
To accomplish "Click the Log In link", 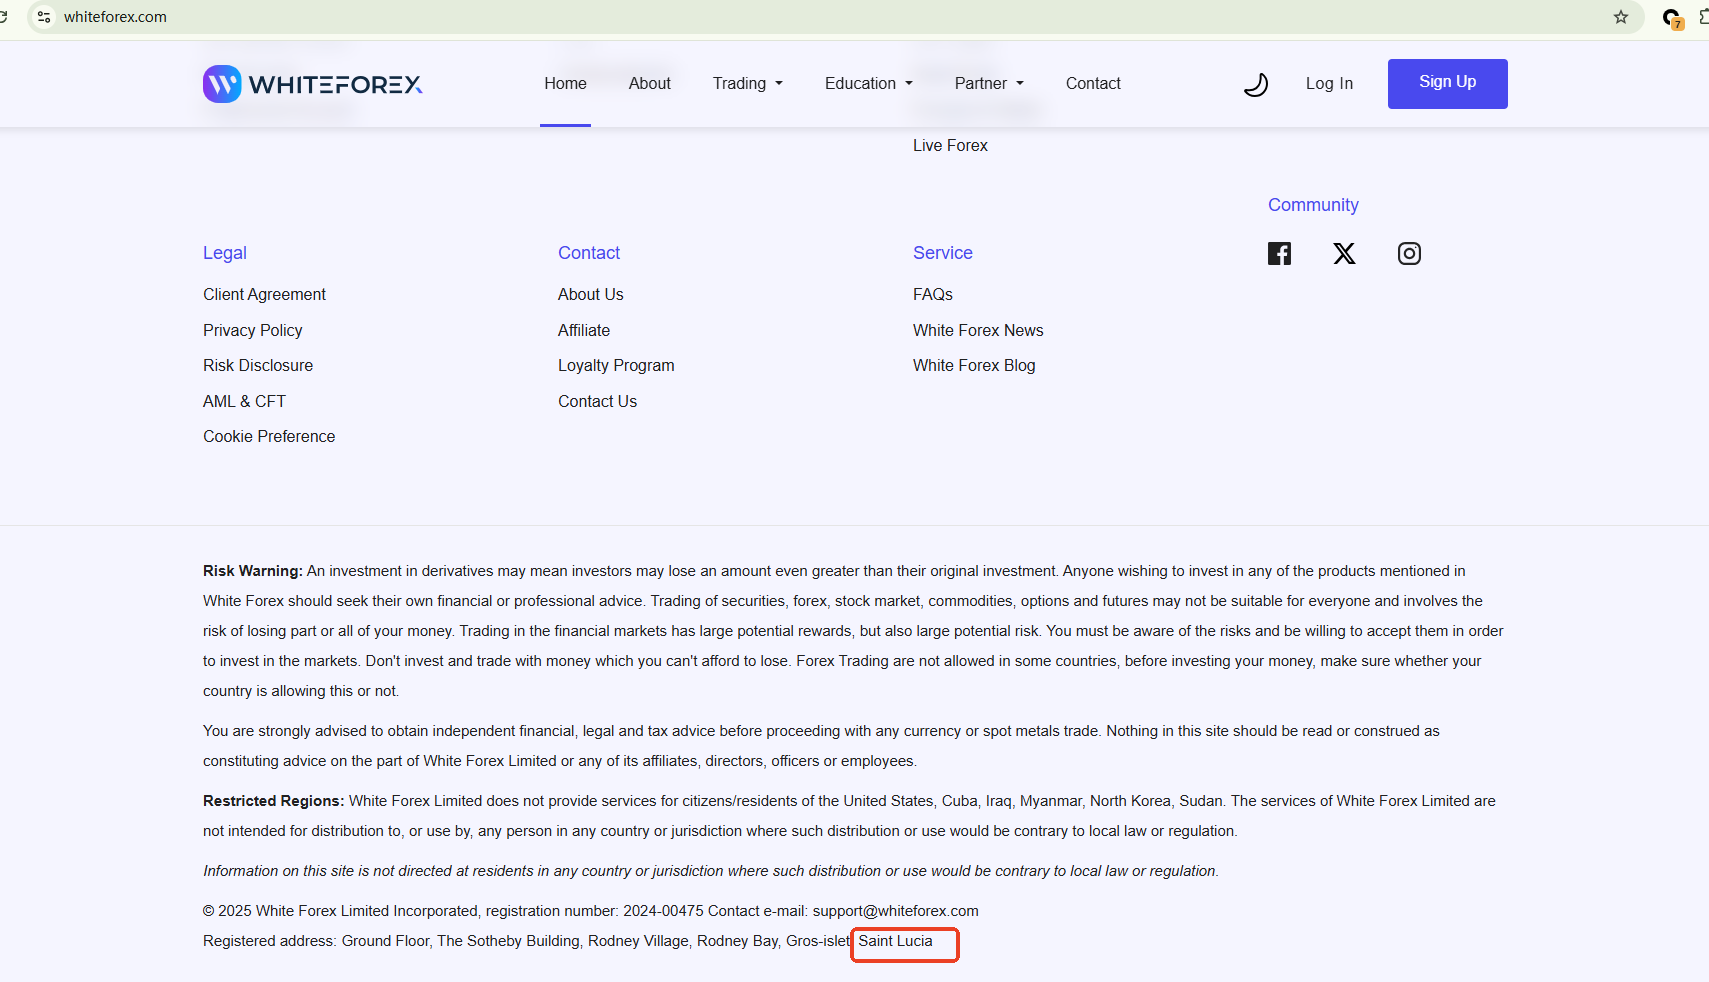I will [x=1329, y=84].
